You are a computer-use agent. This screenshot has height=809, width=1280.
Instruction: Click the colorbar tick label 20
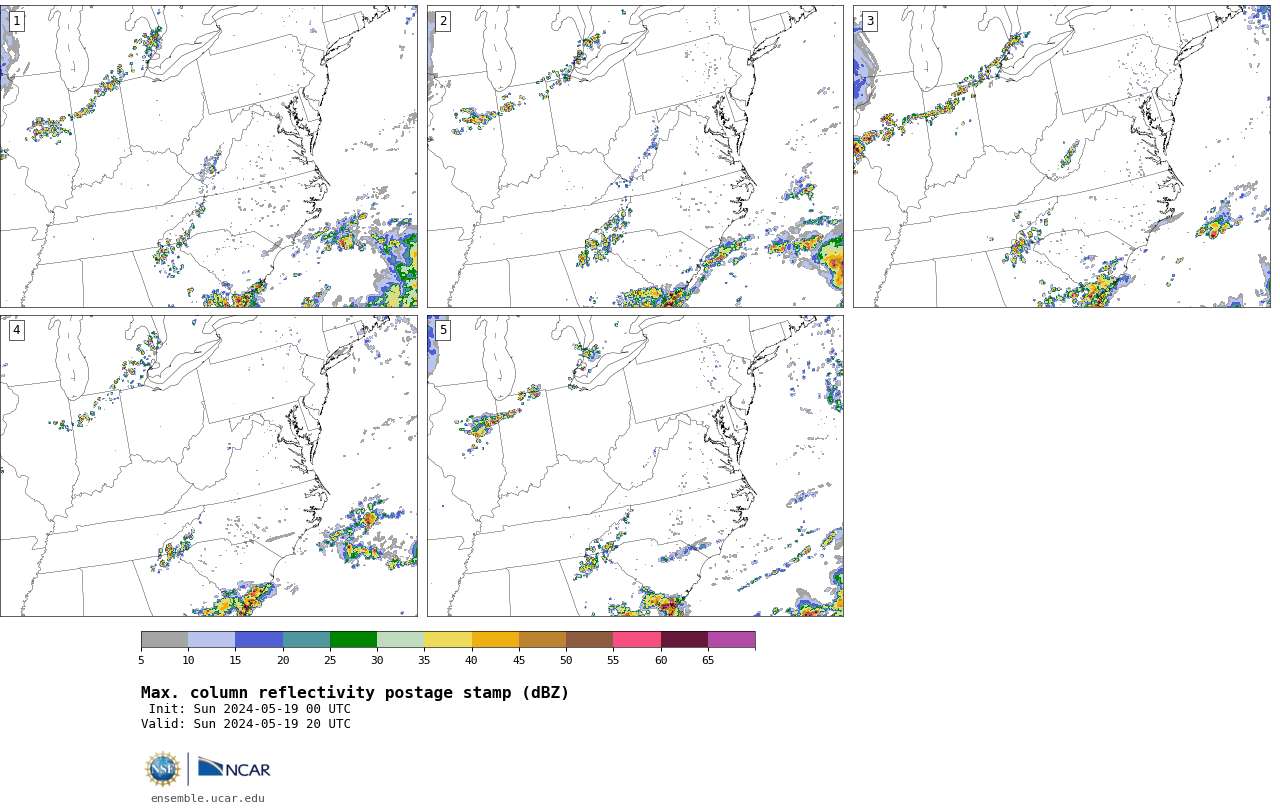pos(283,660)
